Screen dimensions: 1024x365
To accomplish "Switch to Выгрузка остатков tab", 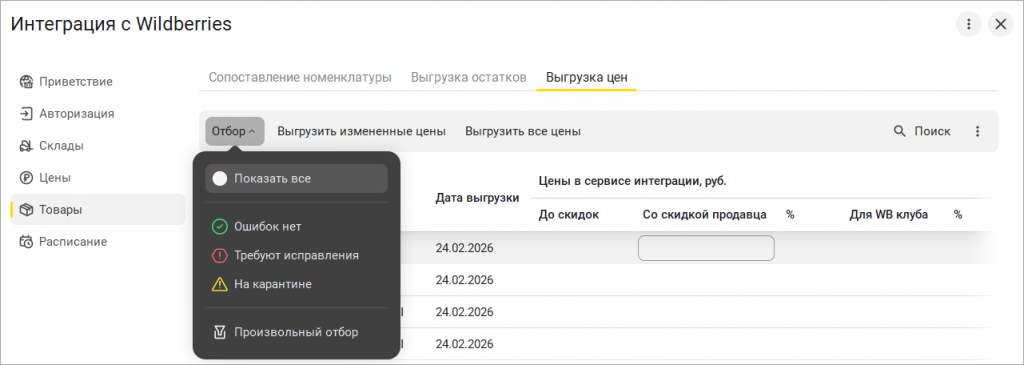I will [468, 77].
